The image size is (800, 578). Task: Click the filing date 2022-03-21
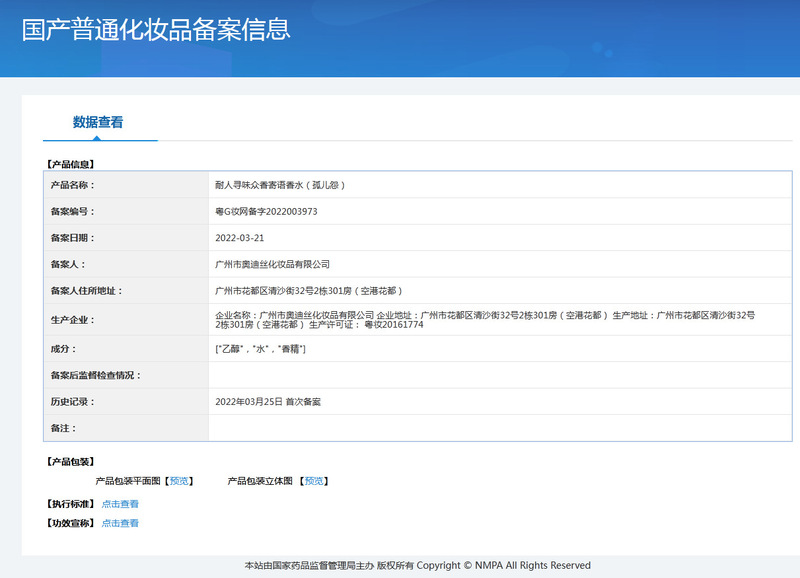[240, 238]
